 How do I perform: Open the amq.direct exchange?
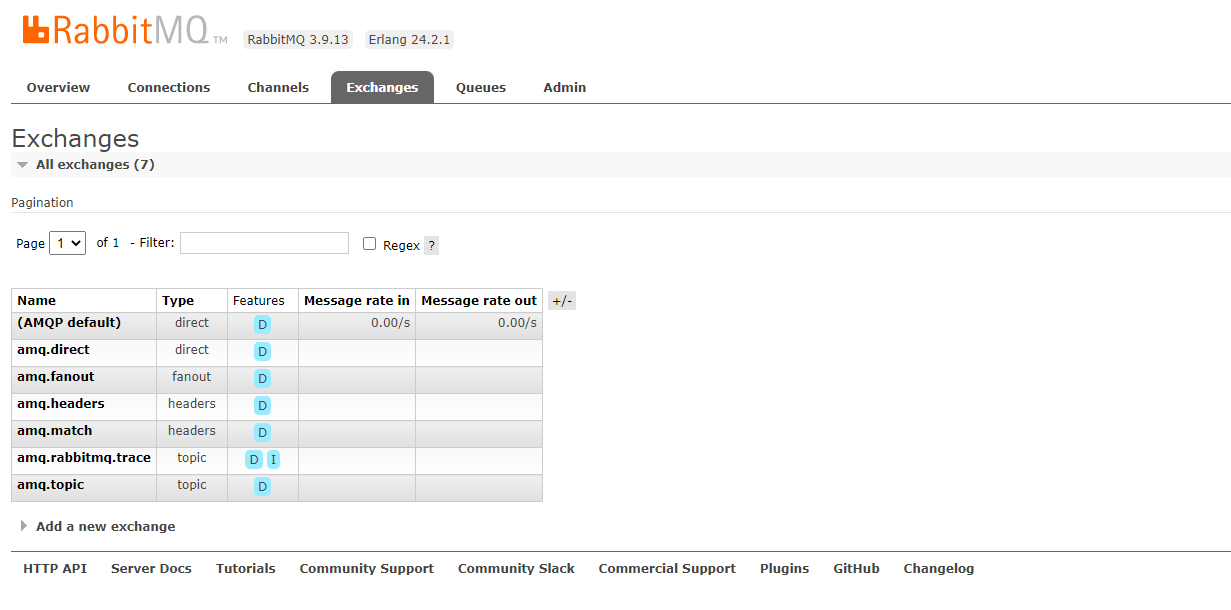53,349
